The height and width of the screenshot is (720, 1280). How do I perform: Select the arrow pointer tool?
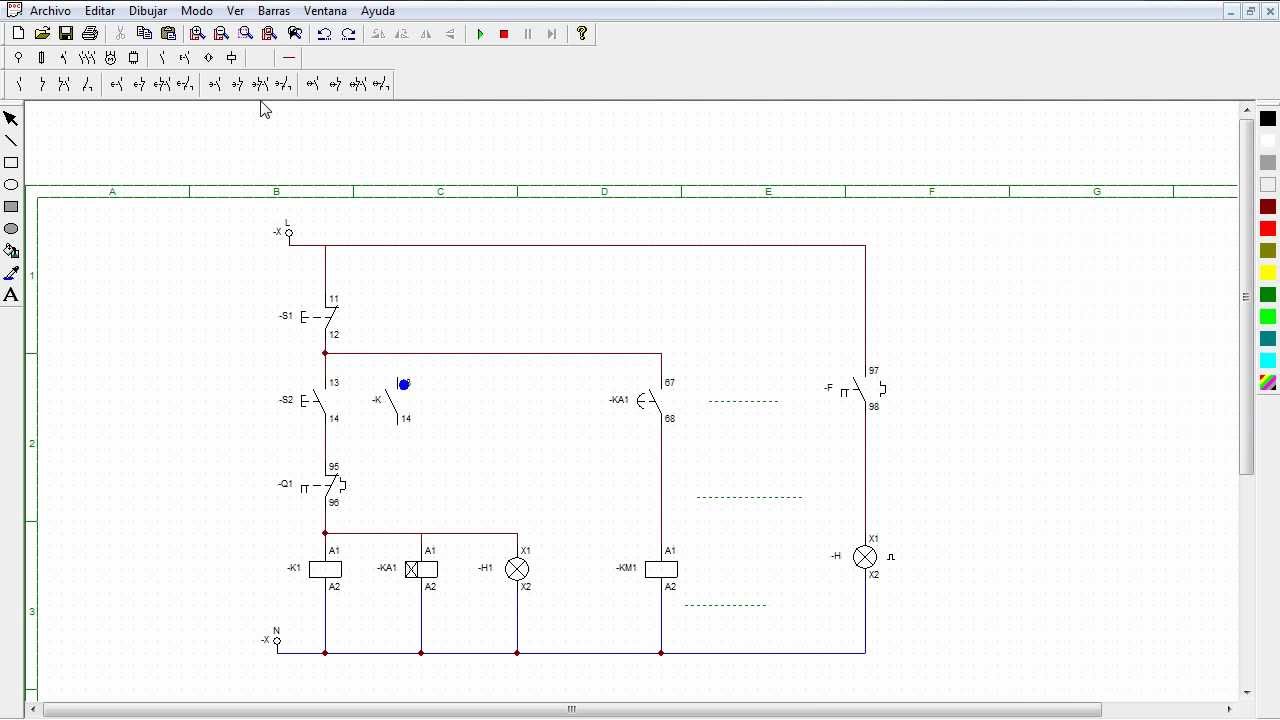tap(11, 119)
